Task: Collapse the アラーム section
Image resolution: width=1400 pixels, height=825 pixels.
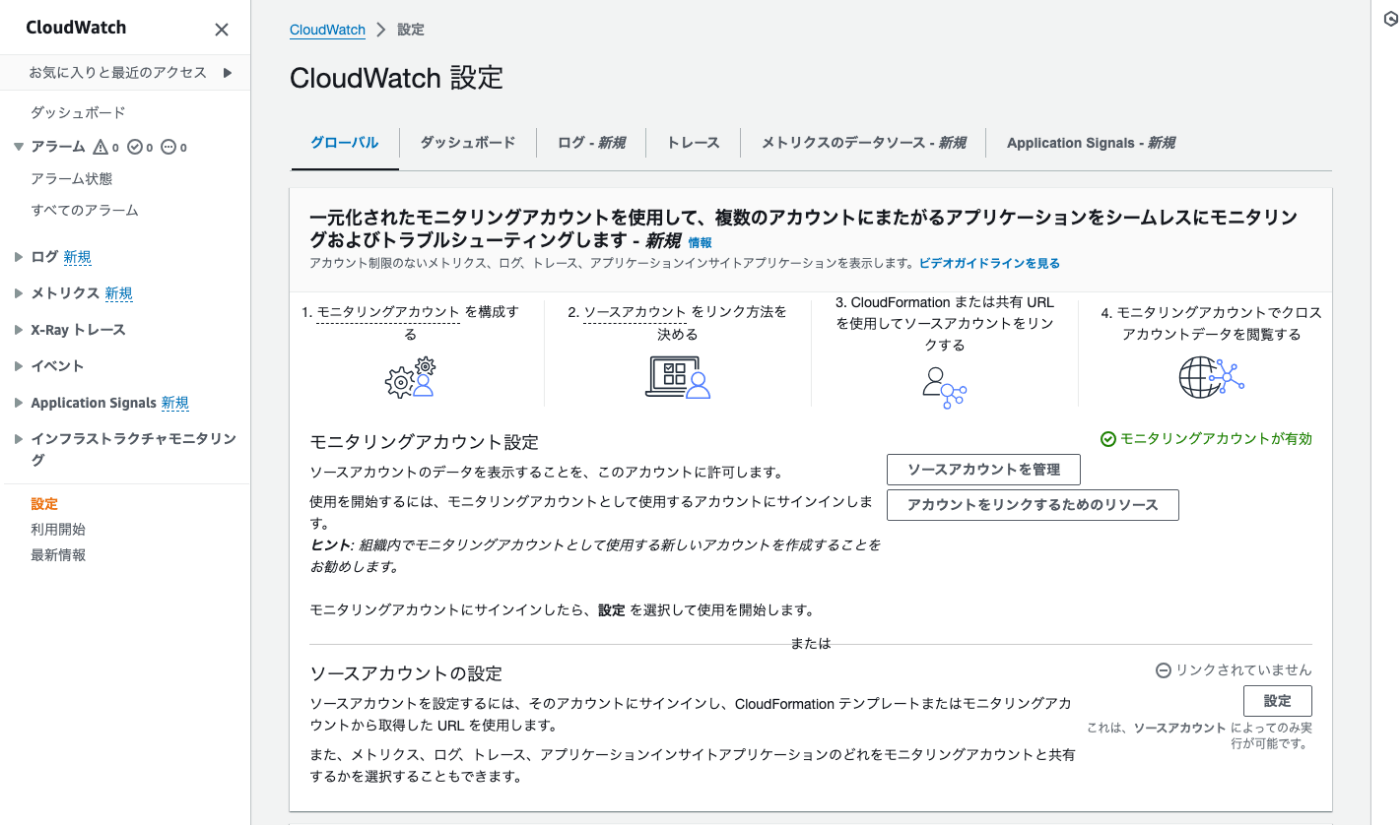Action: 18,147
